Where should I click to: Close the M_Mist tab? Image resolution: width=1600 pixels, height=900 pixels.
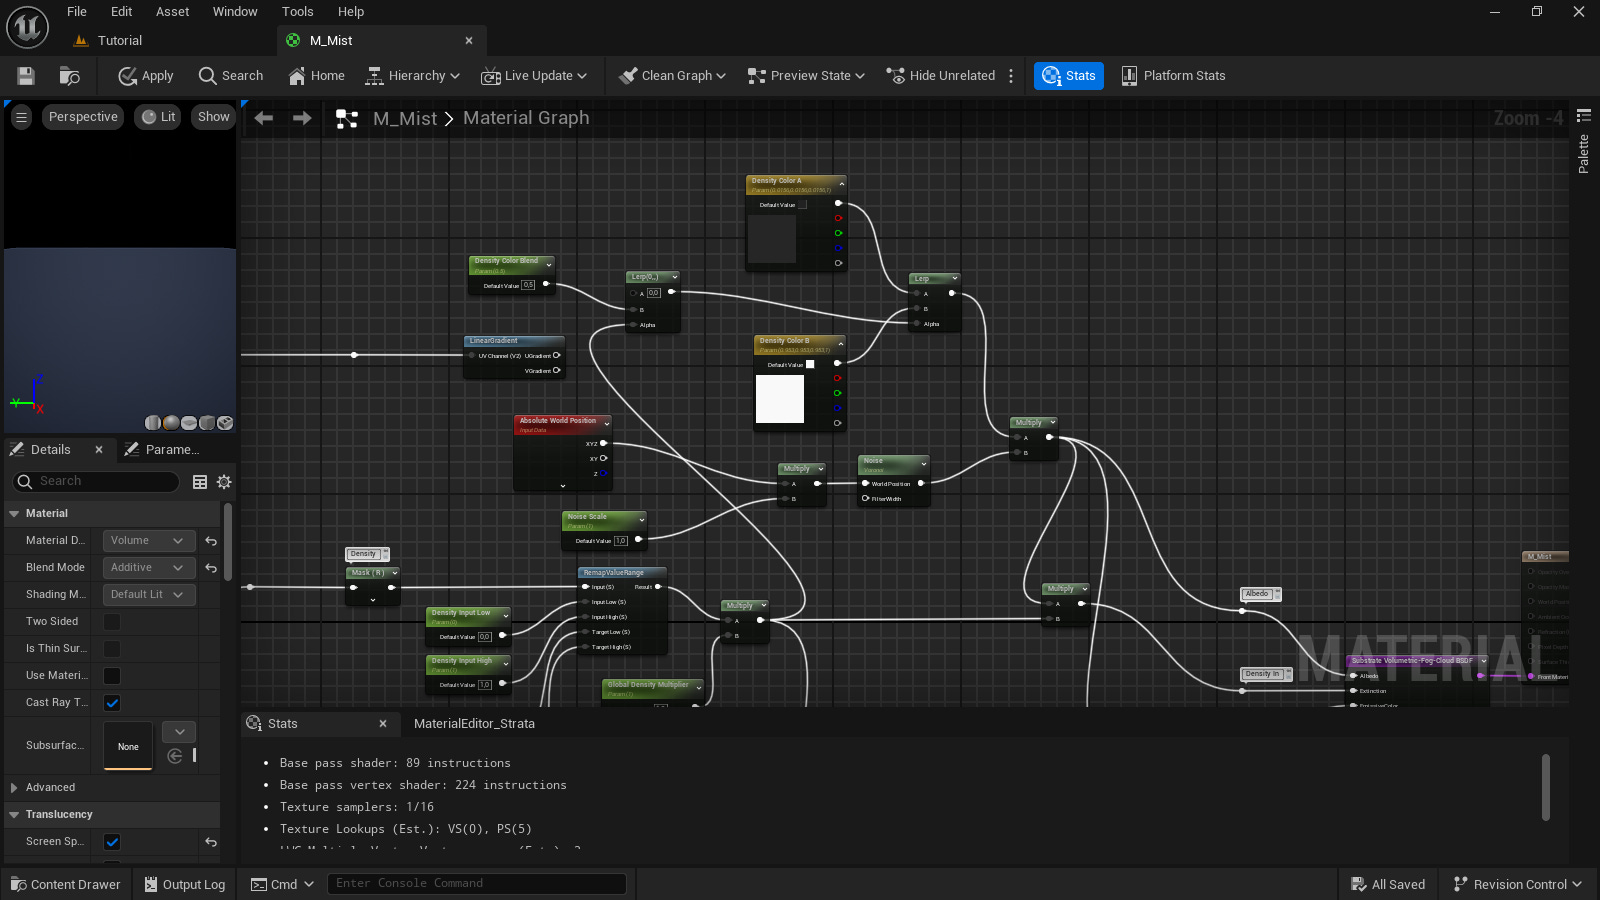click(x=469, y=41)
